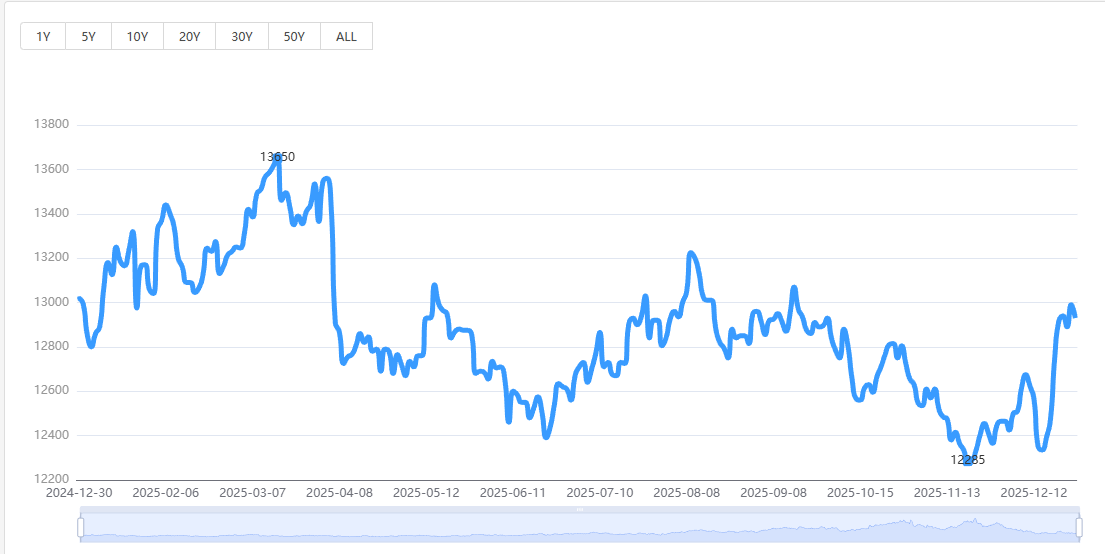
Task: Click the left zoom slider handle
Action: tap(81, 526)
